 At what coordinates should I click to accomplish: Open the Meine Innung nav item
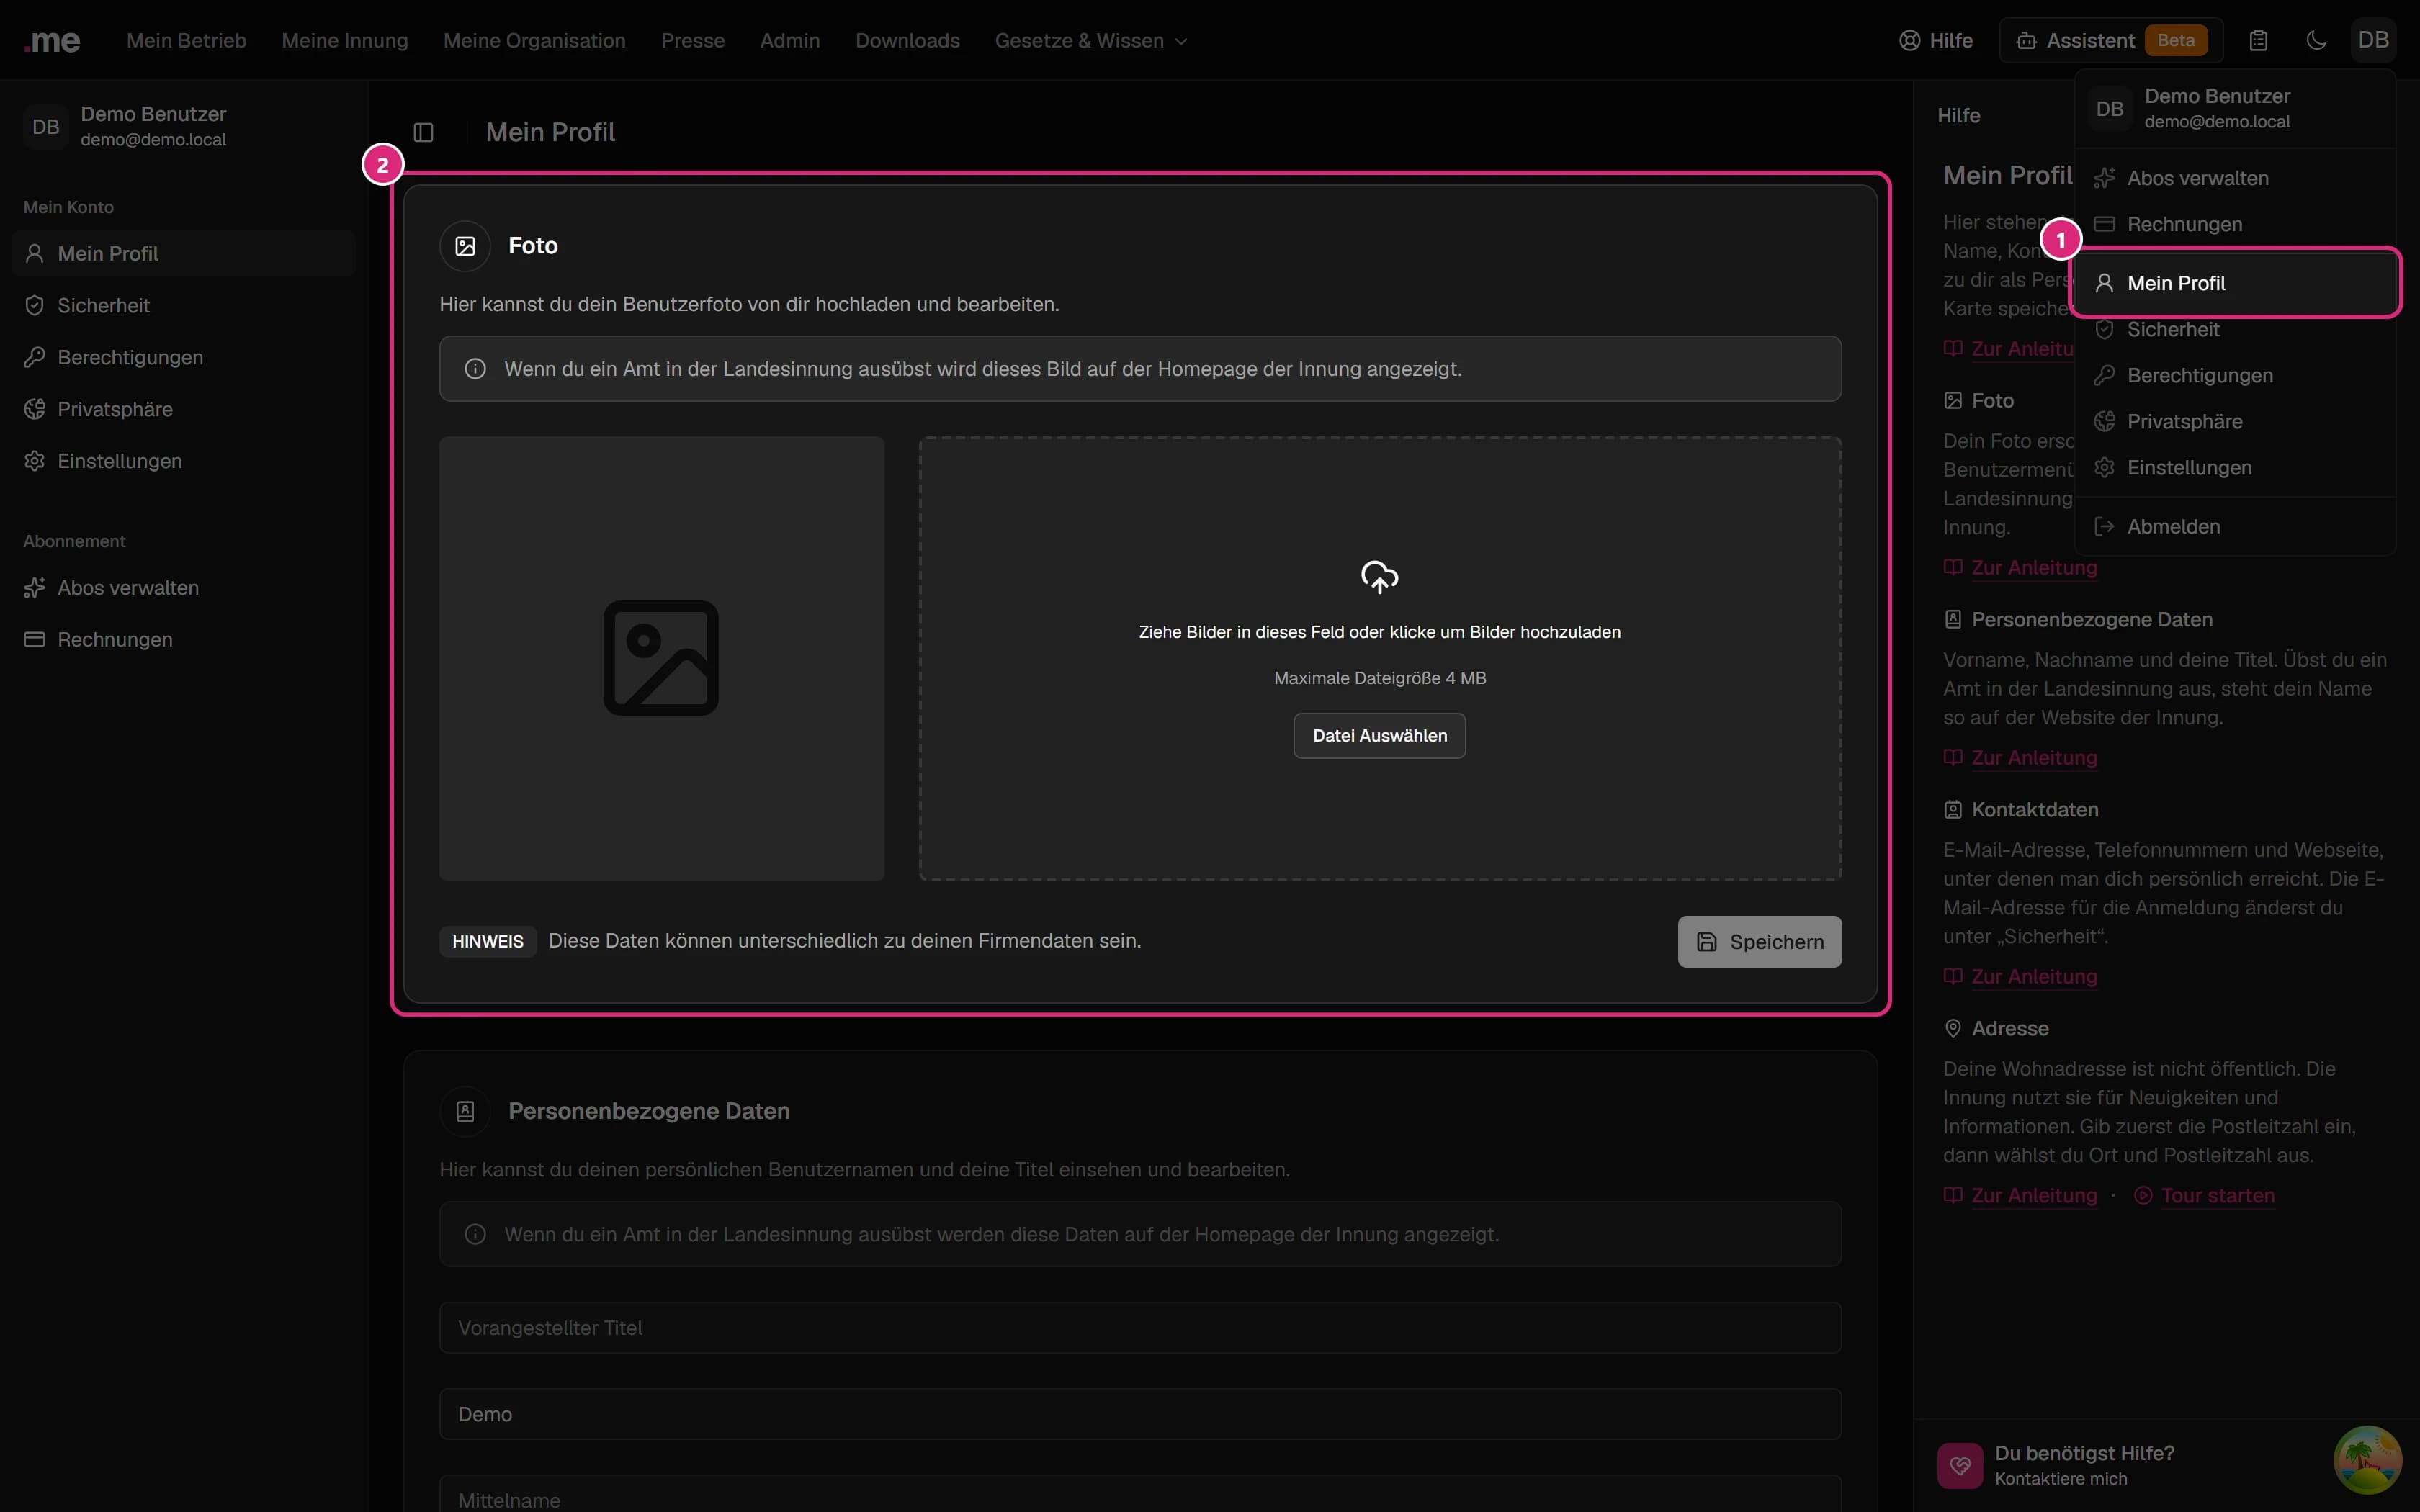pos(345,41)
